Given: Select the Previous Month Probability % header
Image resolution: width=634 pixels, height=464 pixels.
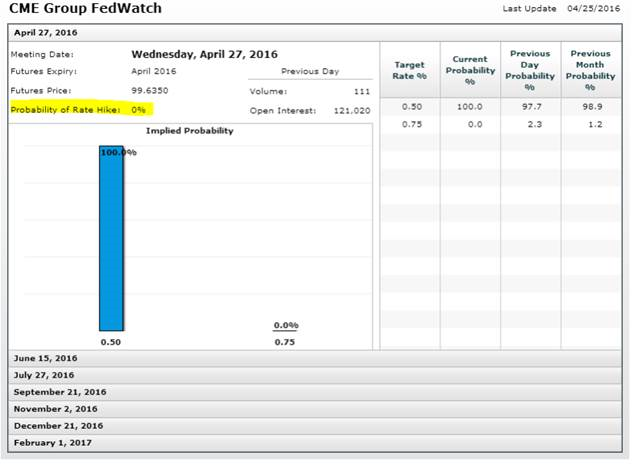Looking at the screenshot, I should click(590, 70).
